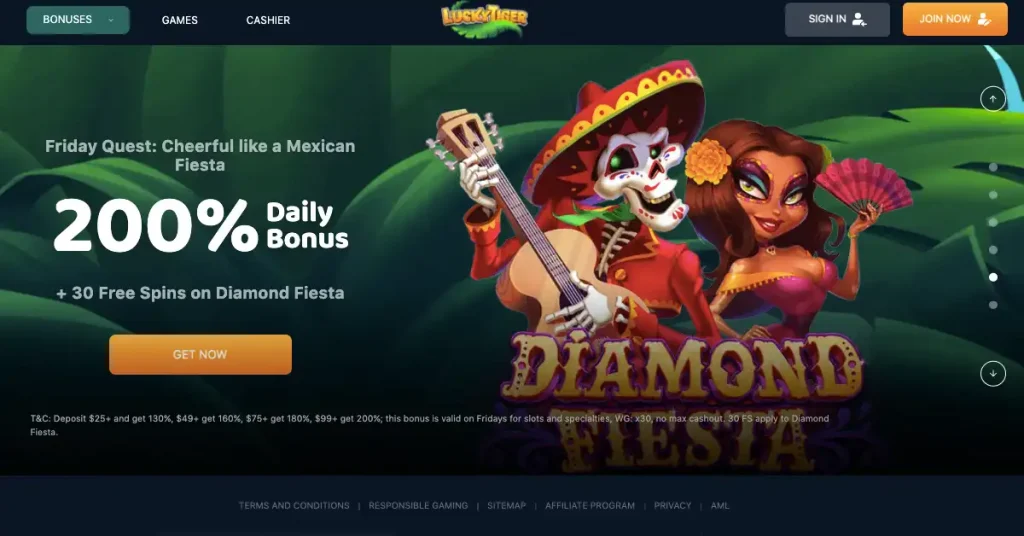The image size is (1024, 536).
Task: Click the user icon in Sign In
Action: pyautogui.click(x=859, y=20)
